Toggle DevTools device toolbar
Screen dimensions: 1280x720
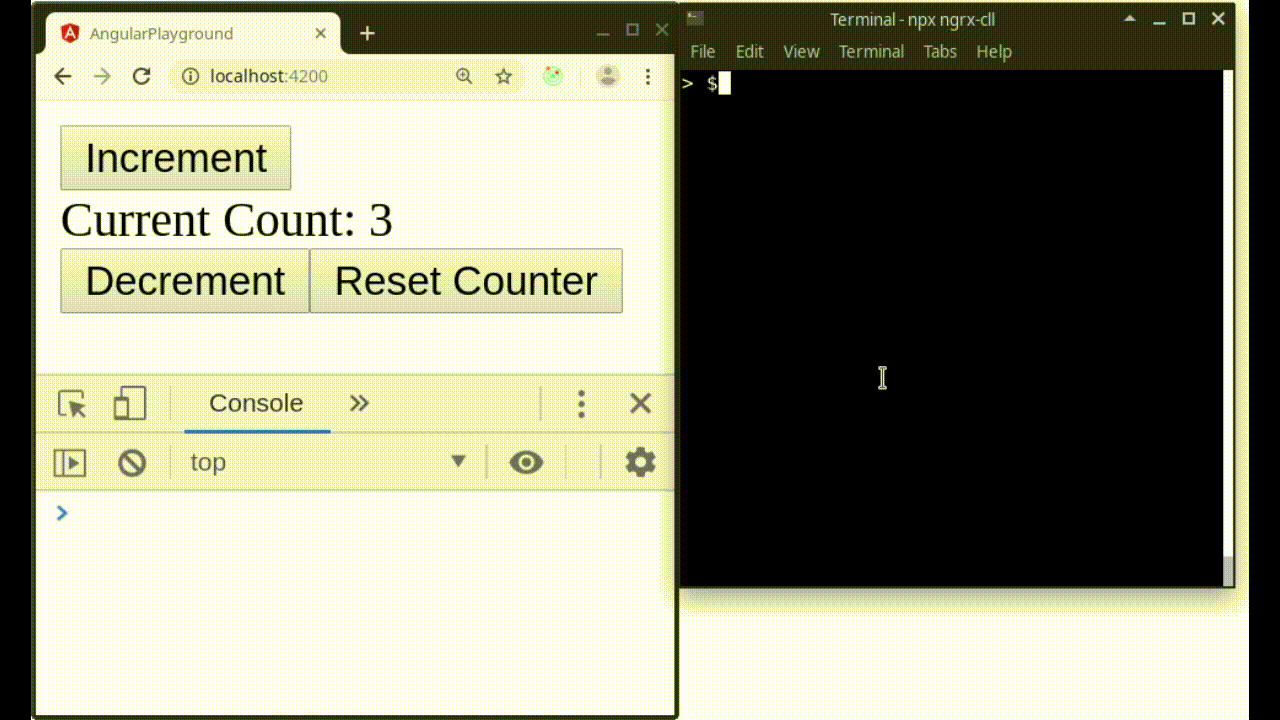pyautogui.click(x=129, y=404)
